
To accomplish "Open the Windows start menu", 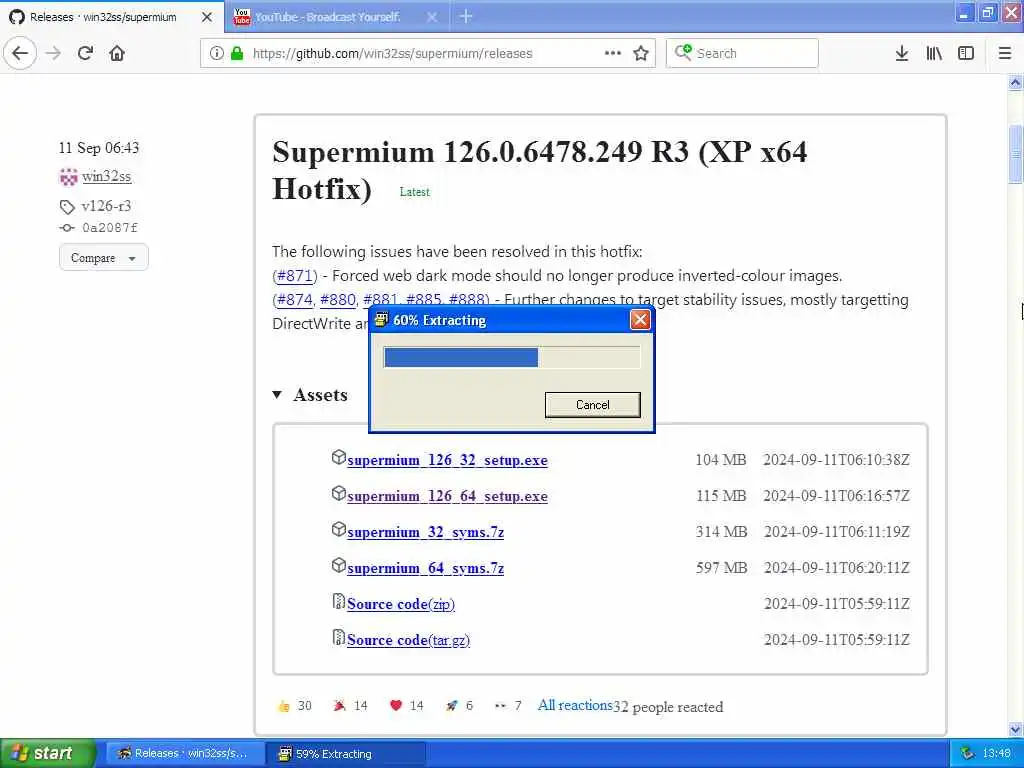I will coord(47,753).
